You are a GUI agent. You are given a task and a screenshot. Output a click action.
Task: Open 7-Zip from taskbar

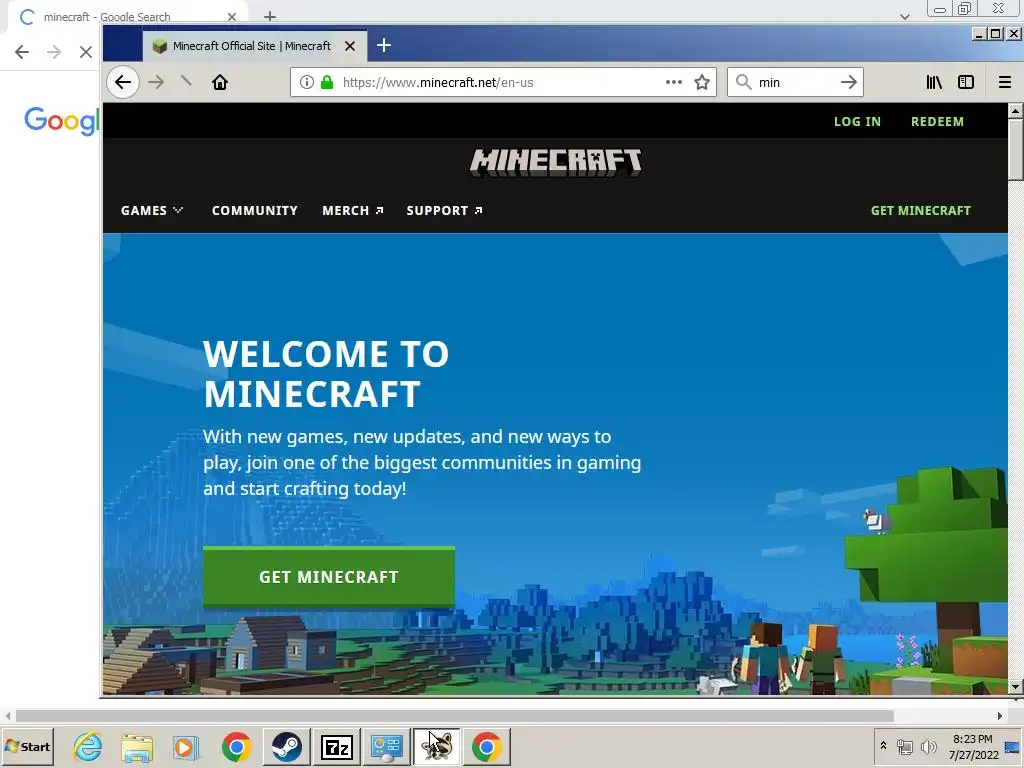(337, 746)
